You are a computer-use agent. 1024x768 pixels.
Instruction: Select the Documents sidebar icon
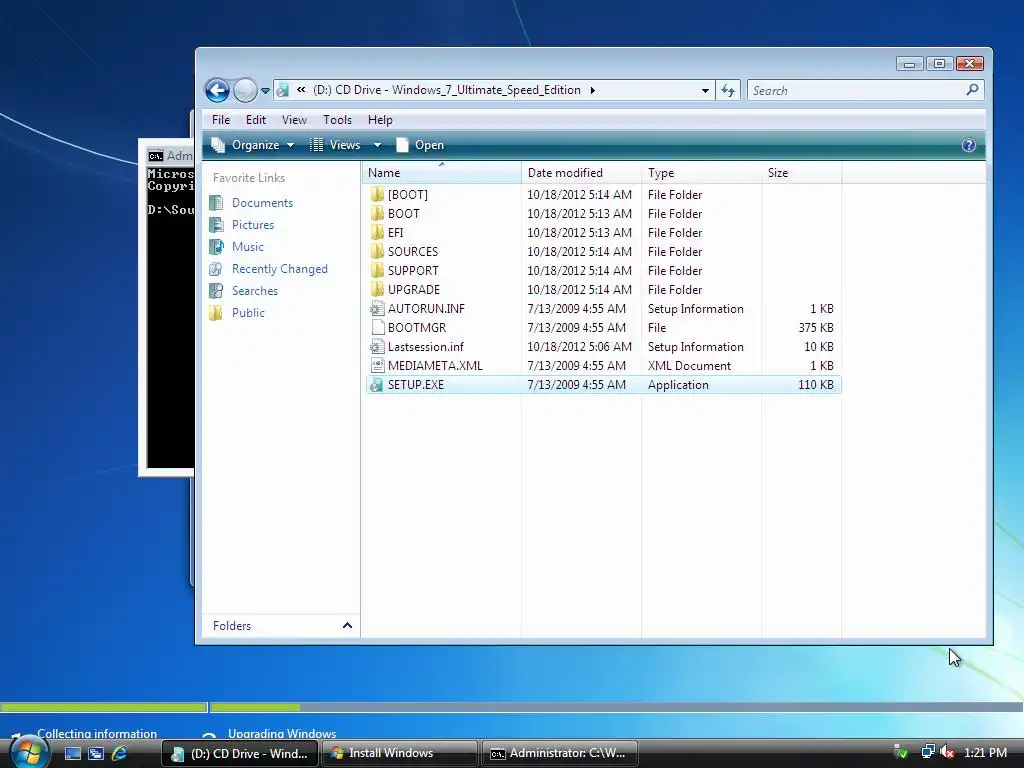point(216,202)
